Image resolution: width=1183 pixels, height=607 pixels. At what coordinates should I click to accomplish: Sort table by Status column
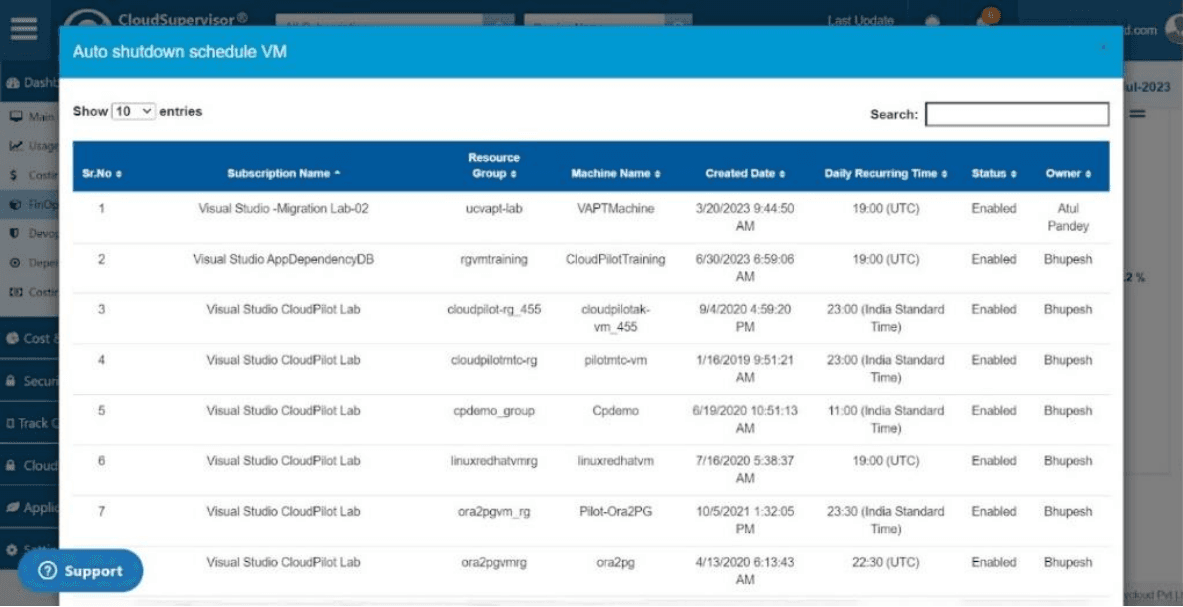tap(994, 174)
